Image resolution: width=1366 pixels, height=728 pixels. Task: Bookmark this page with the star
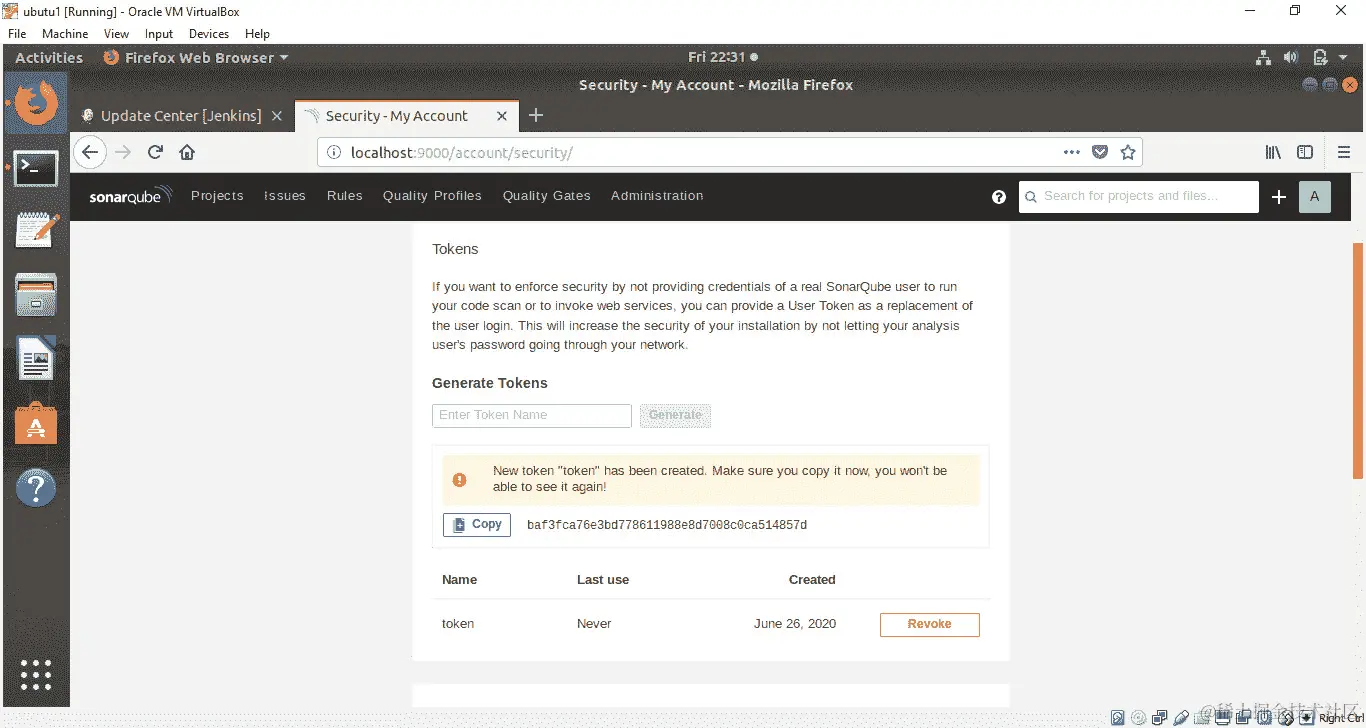pyautogui.click(x=1128, y=152)
